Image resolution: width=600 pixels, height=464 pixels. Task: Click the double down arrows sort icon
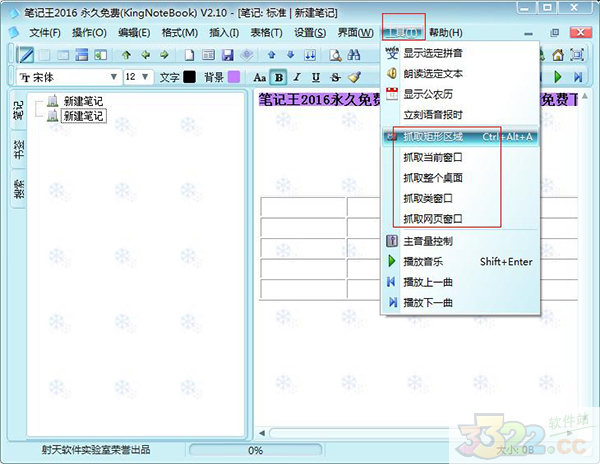click(x=310, y=55)
